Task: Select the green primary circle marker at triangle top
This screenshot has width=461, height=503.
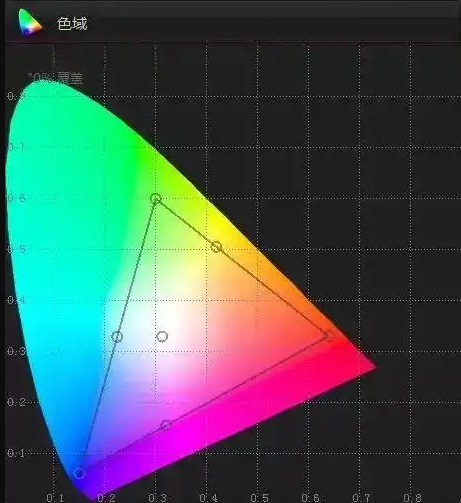Action: click(156, 199)
